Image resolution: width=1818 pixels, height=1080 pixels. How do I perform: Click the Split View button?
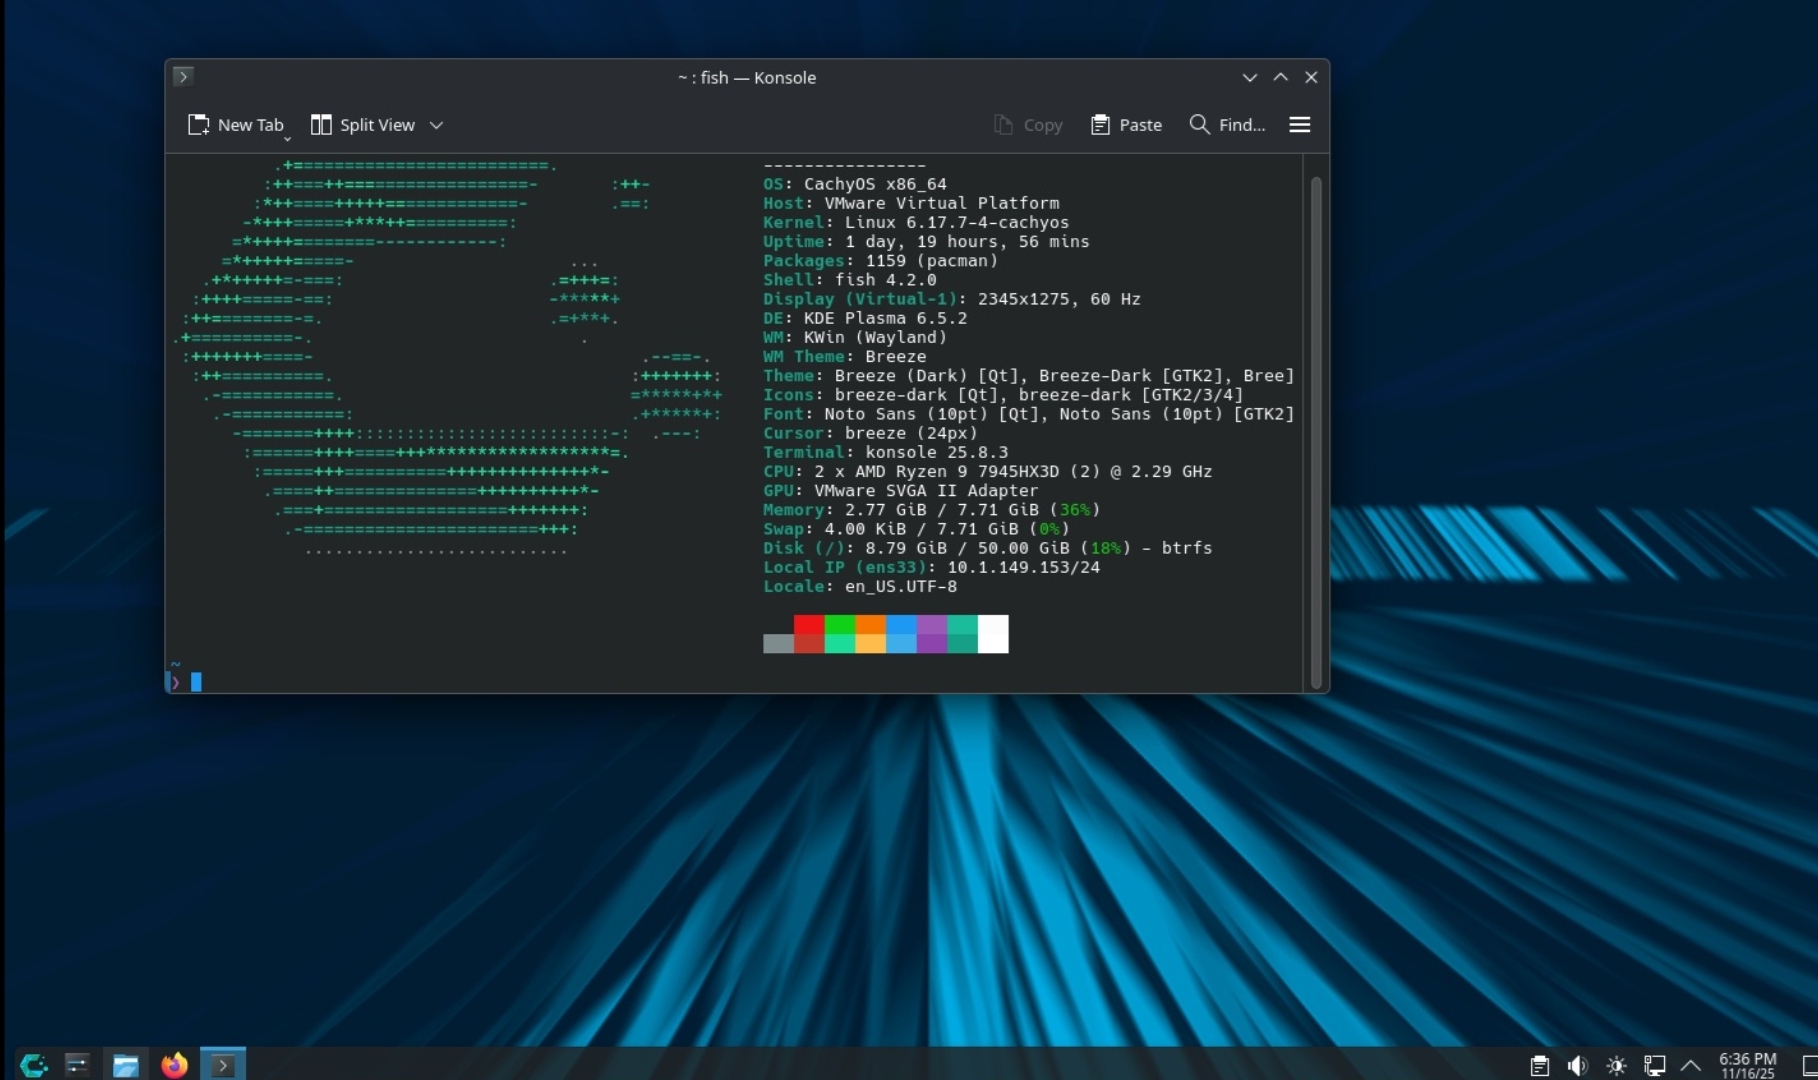(363, 125)
